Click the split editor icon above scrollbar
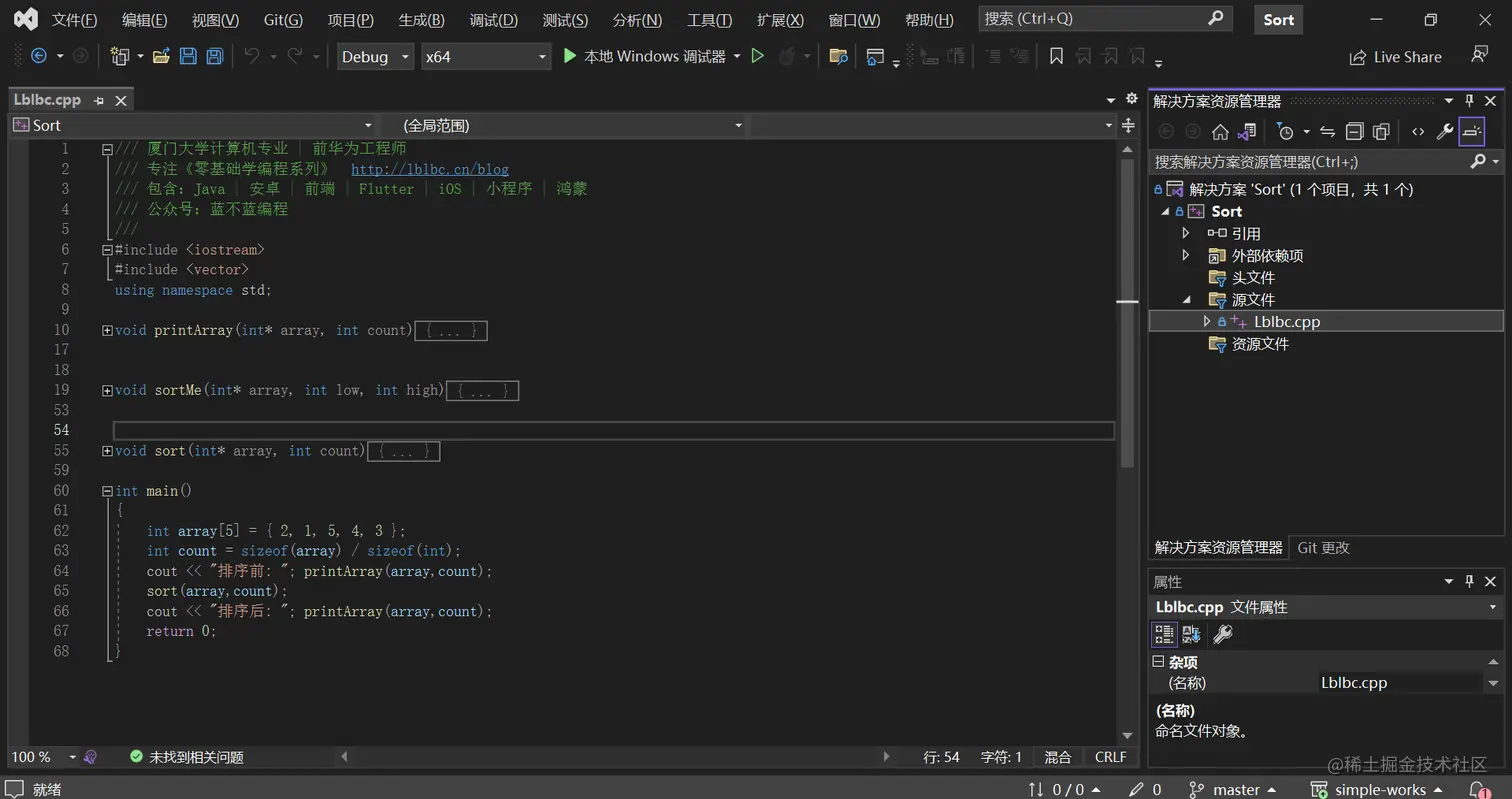 (x=1129, y=125)
